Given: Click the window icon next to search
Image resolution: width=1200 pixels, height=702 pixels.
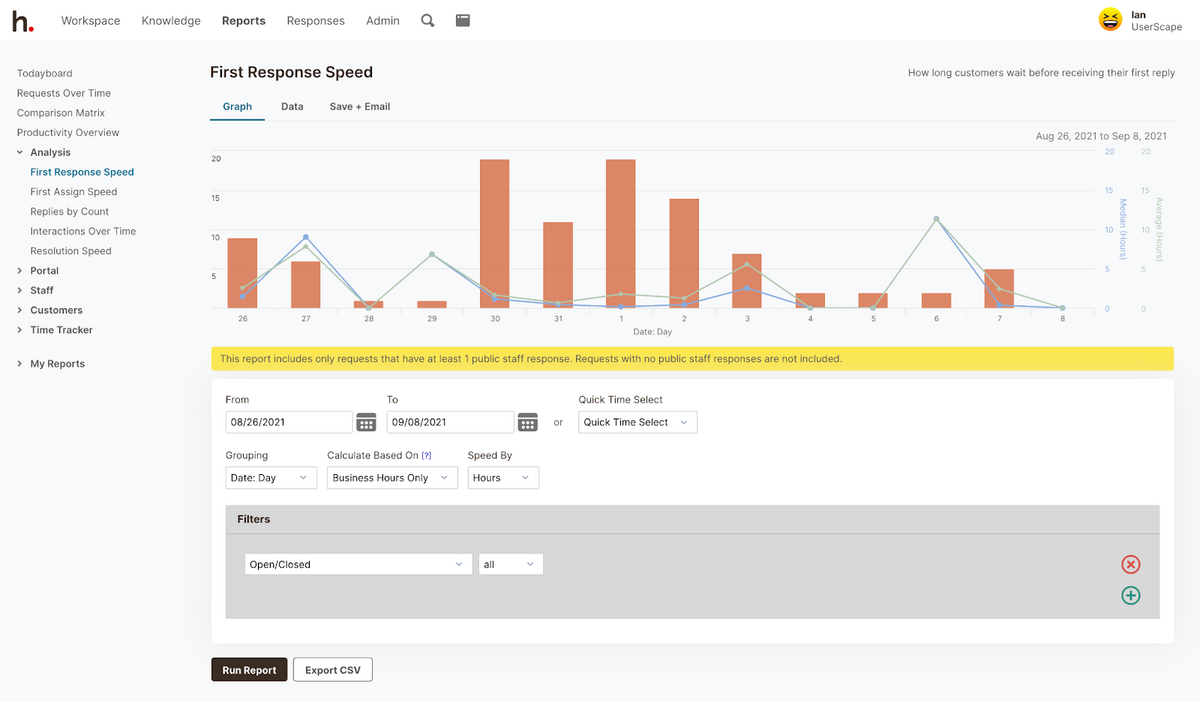Looking at the screenshot, I should tap(462, 20).
